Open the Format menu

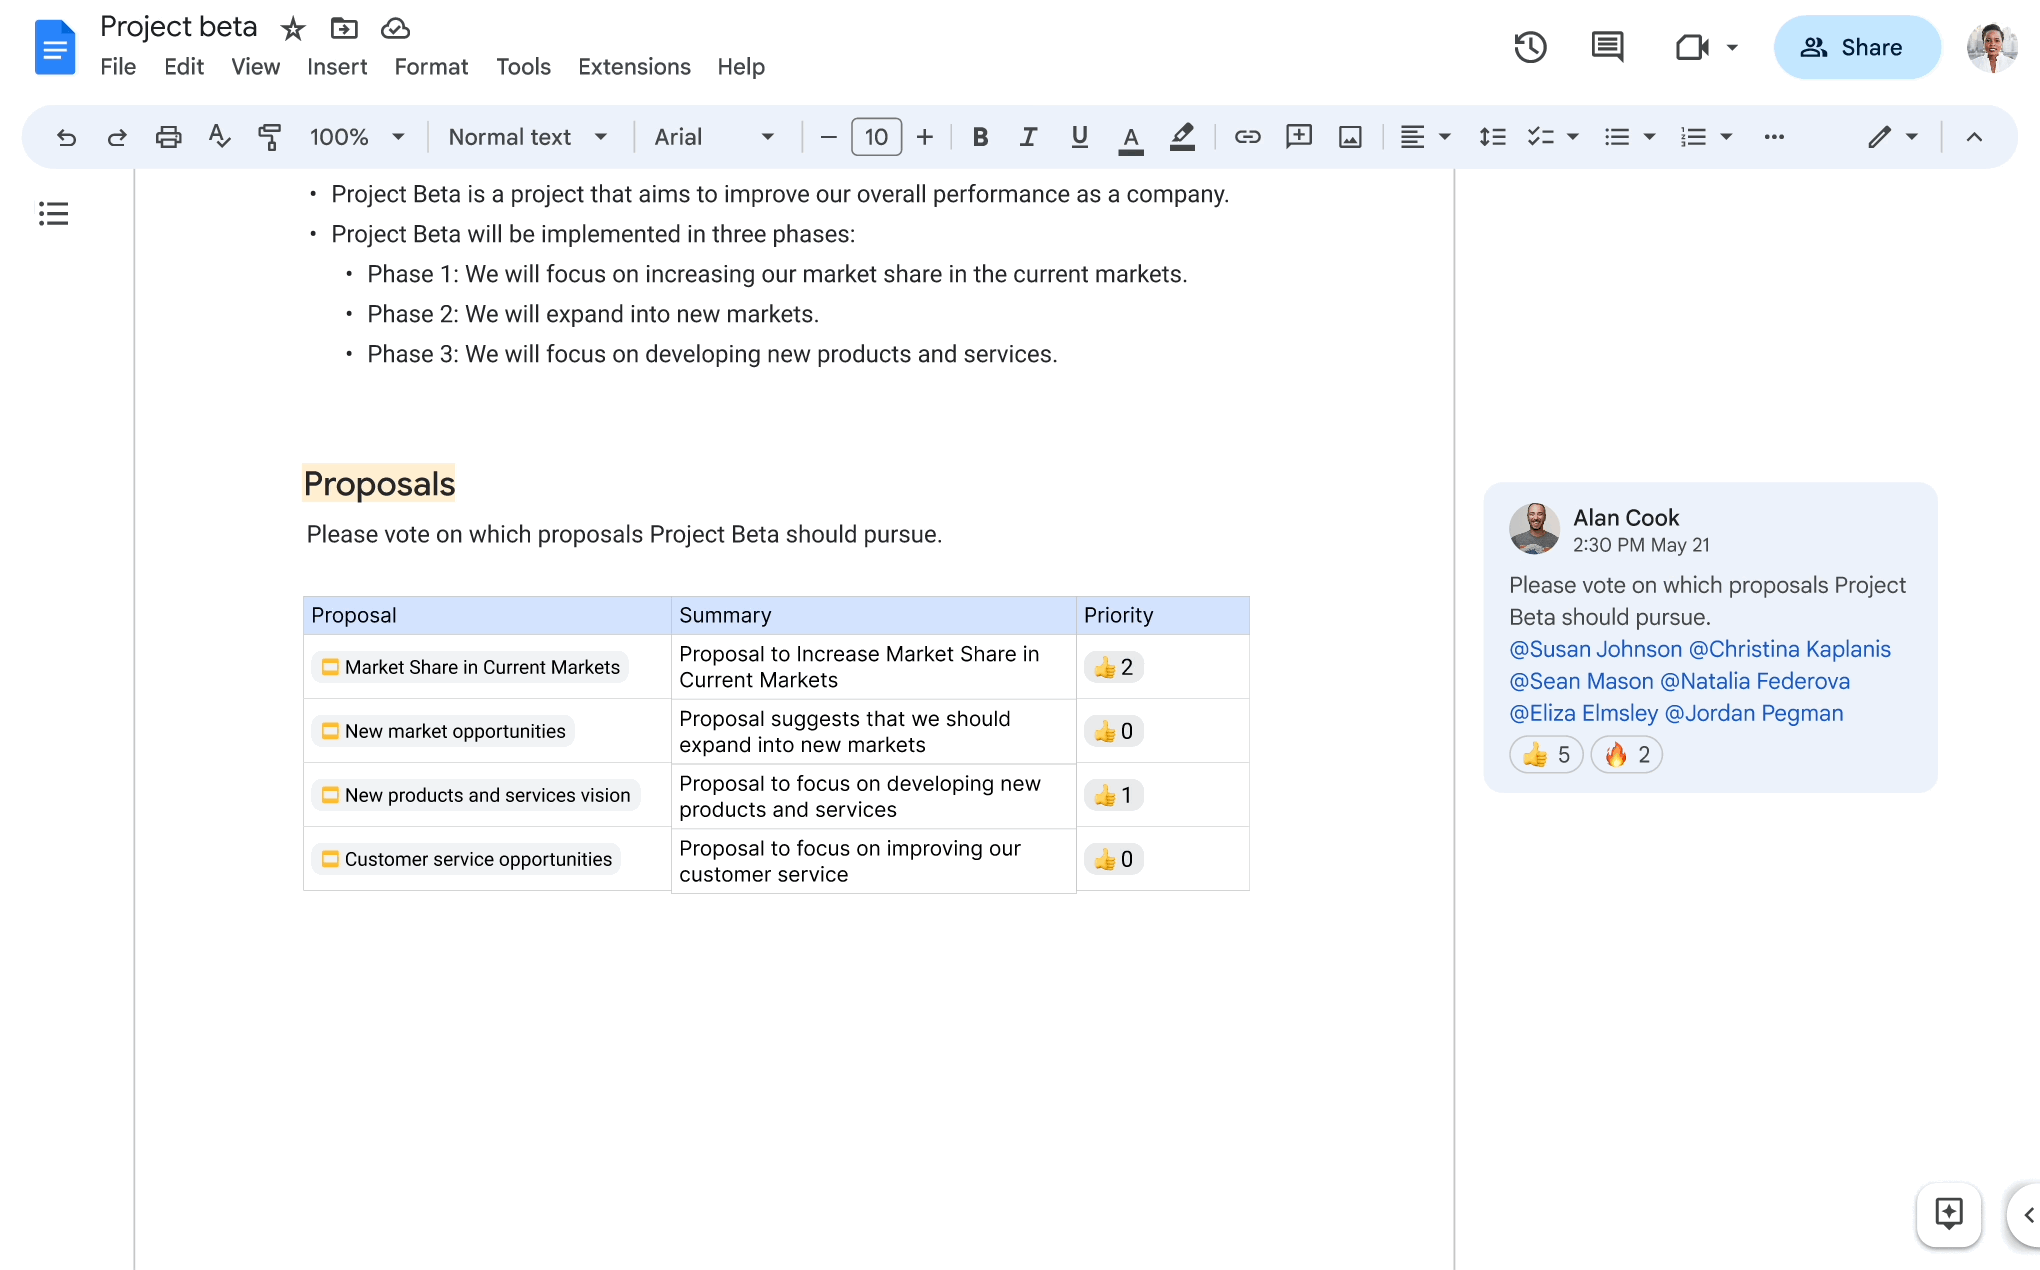(428, 66)
